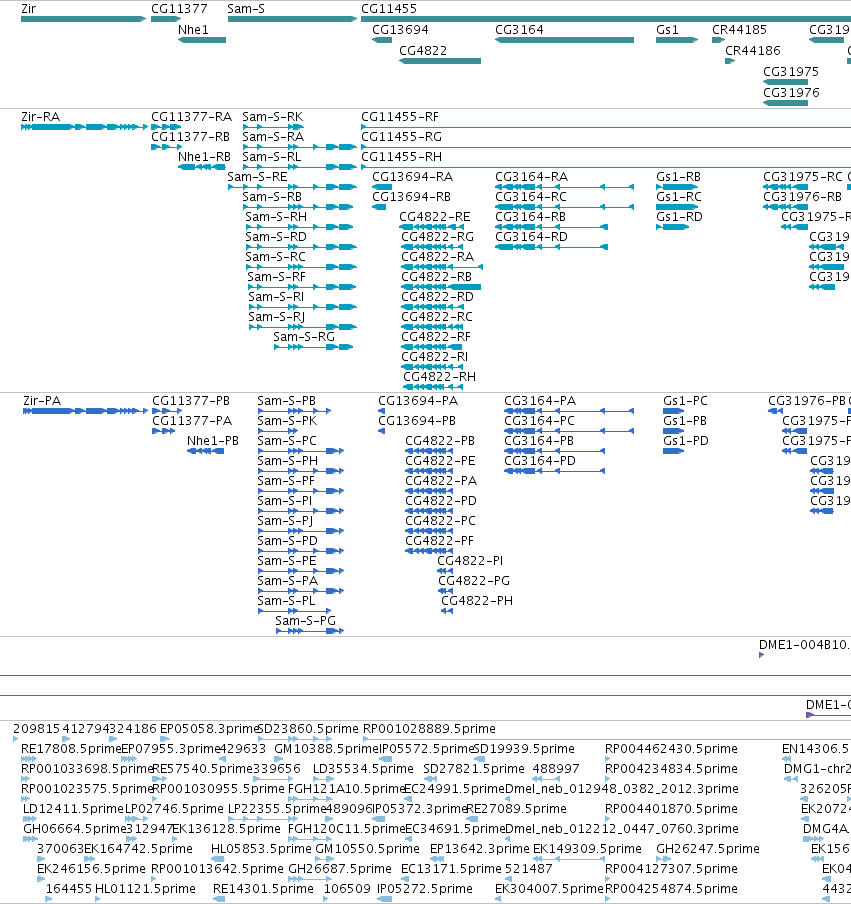Select the CG13694-RB transcript
The height and width of the screenshot is (904, 851).
point(379,207)
